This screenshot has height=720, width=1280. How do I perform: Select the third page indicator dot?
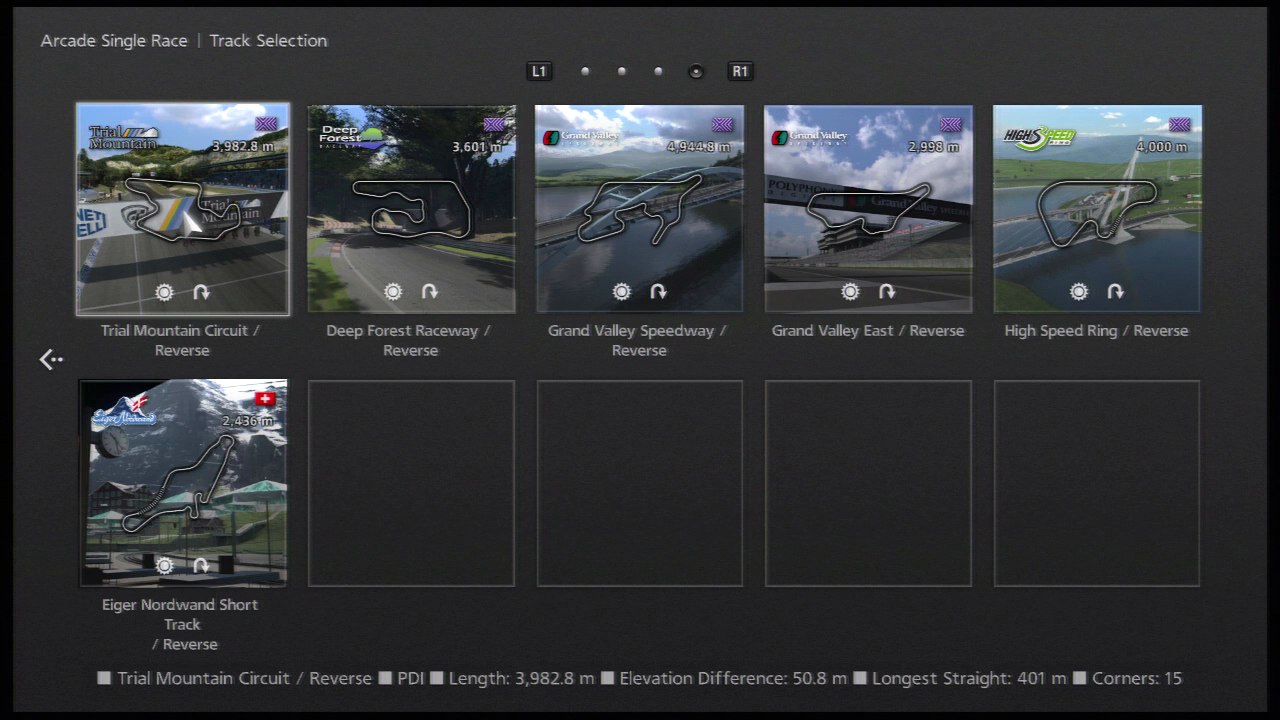(658, 71)
